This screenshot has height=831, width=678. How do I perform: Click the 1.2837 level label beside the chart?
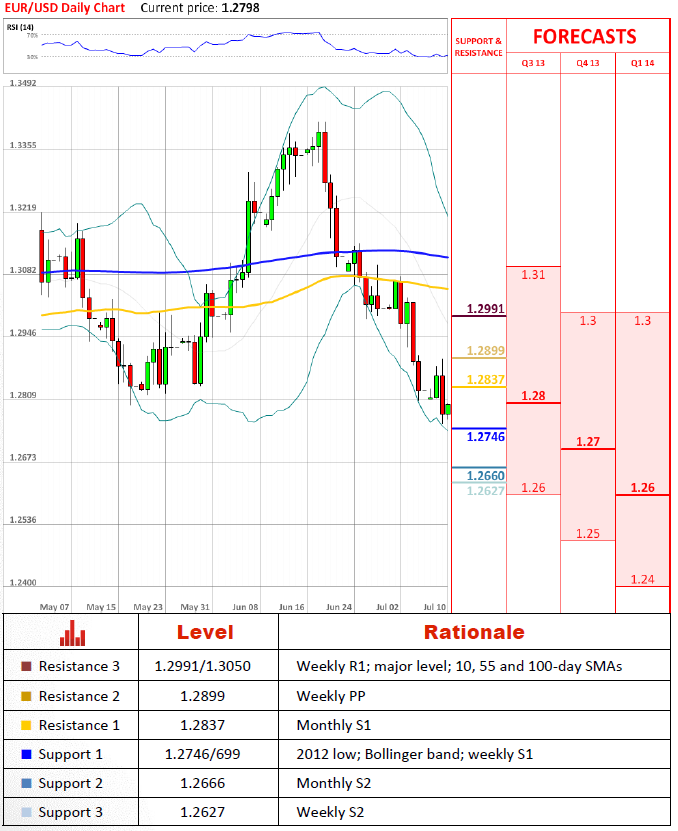(x=486, y=380)
